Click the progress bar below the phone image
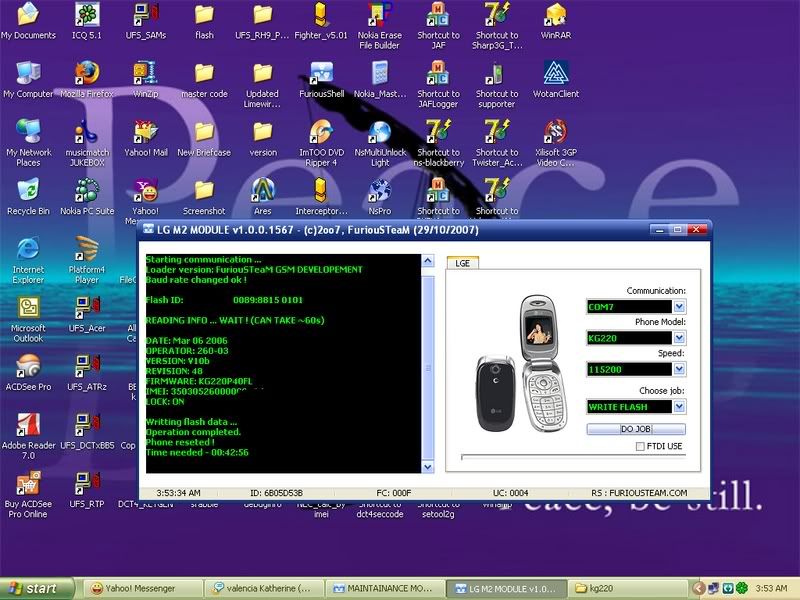 [573, 456]
